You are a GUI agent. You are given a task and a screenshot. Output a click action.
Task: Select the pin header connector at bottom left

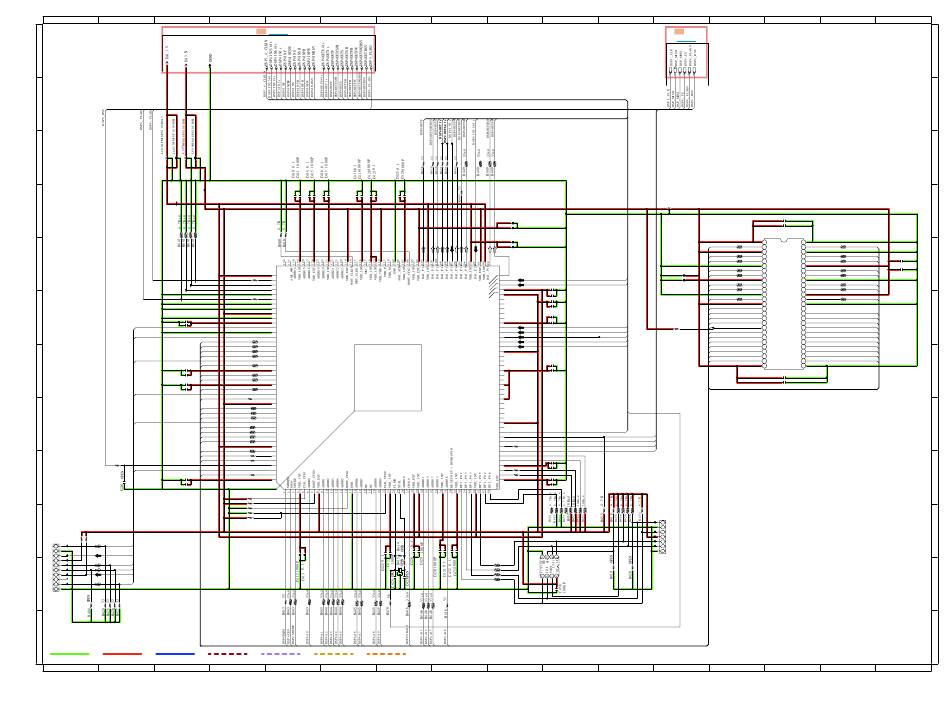click(x=56, y=568)
